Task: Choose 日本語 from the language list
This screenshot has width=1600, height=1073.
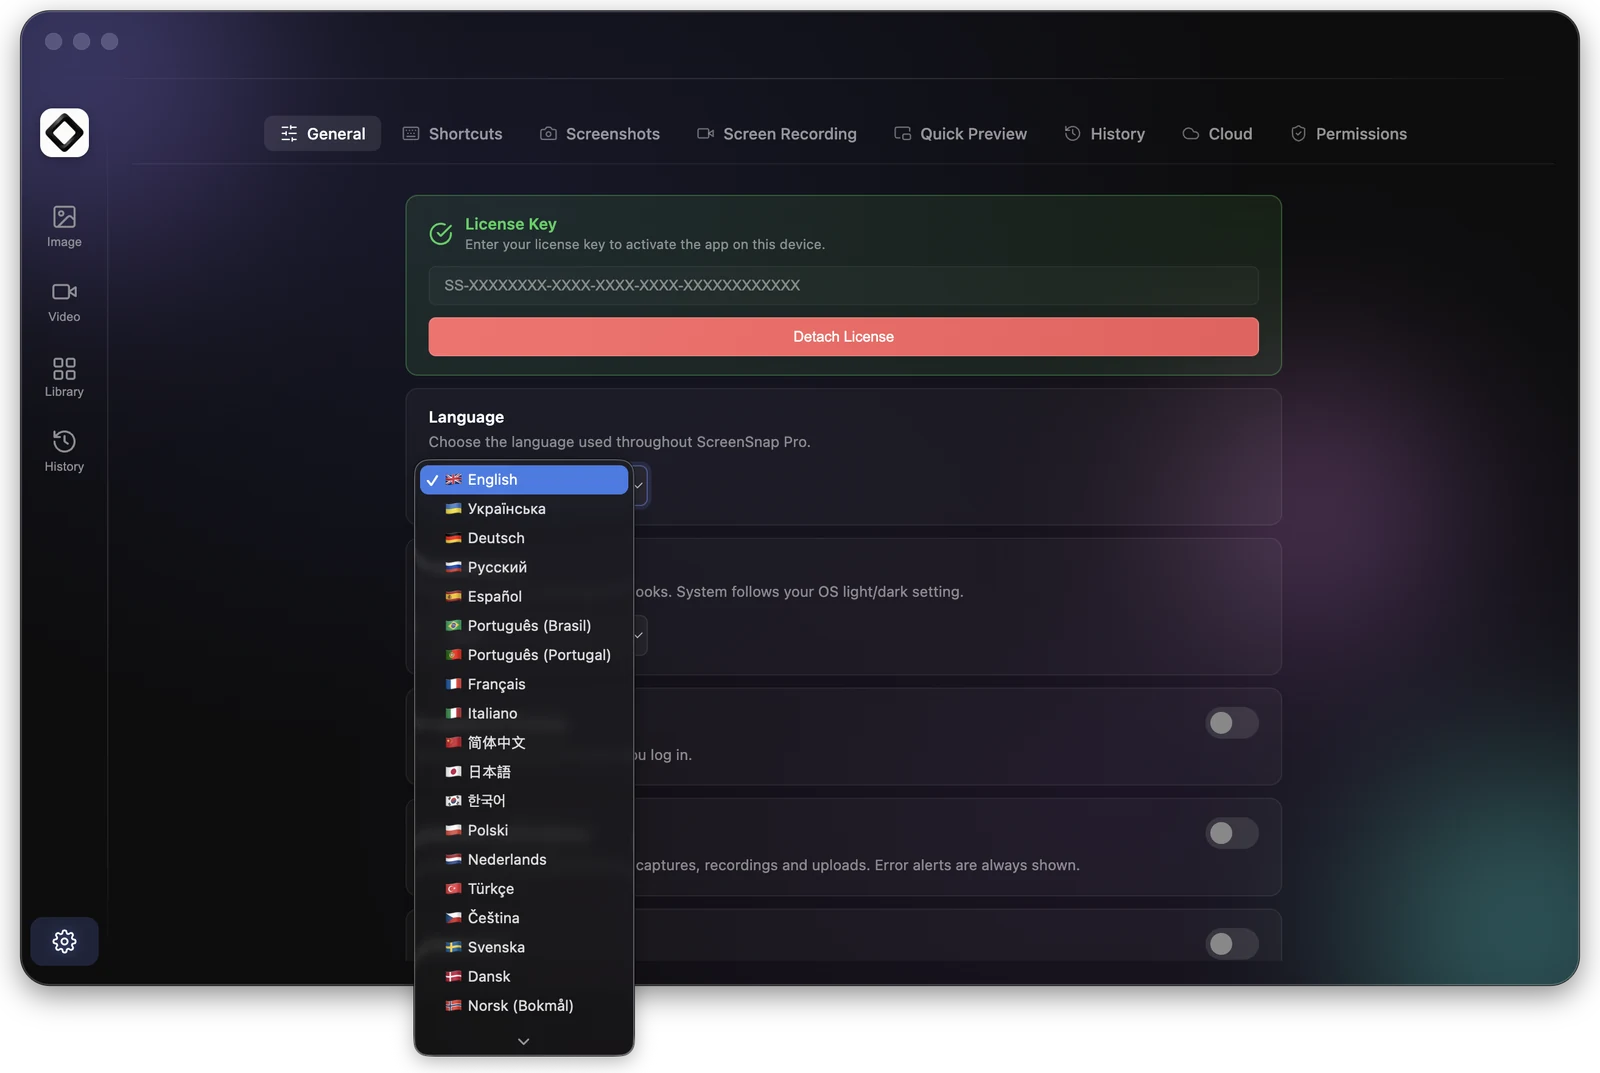Action: 524,772
